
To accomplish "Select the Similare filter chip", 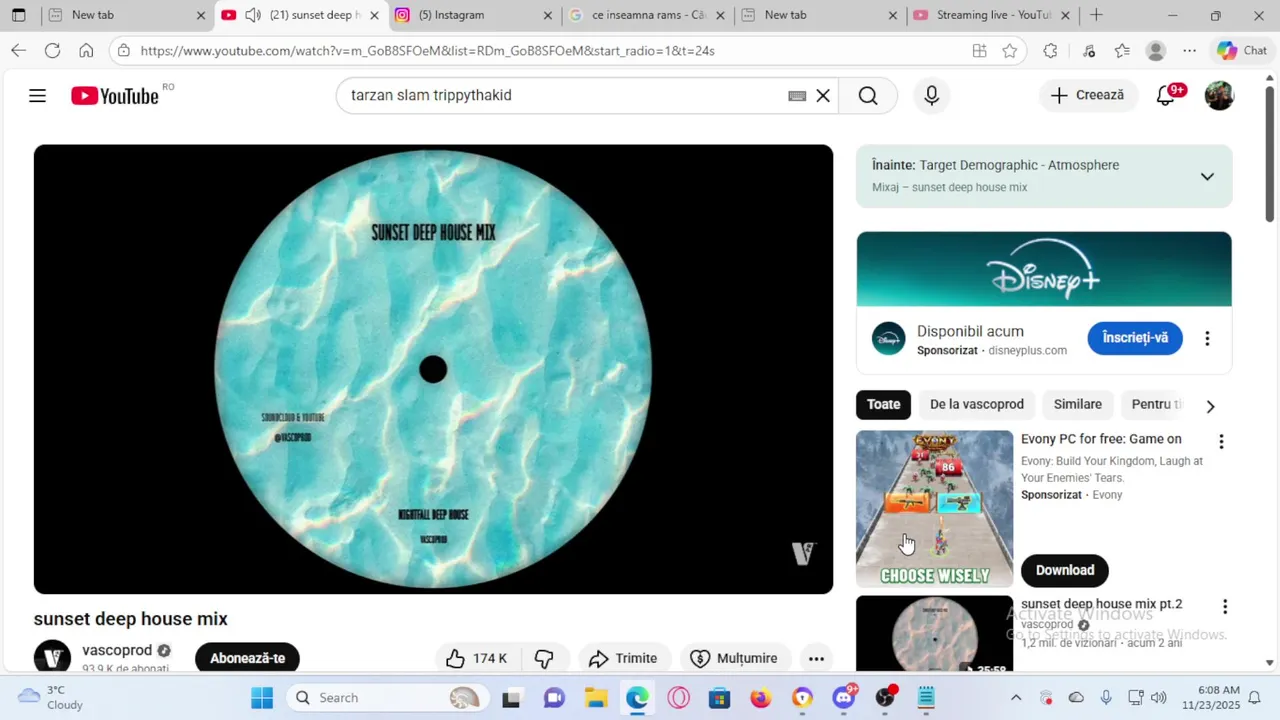I will point(1078,405).
